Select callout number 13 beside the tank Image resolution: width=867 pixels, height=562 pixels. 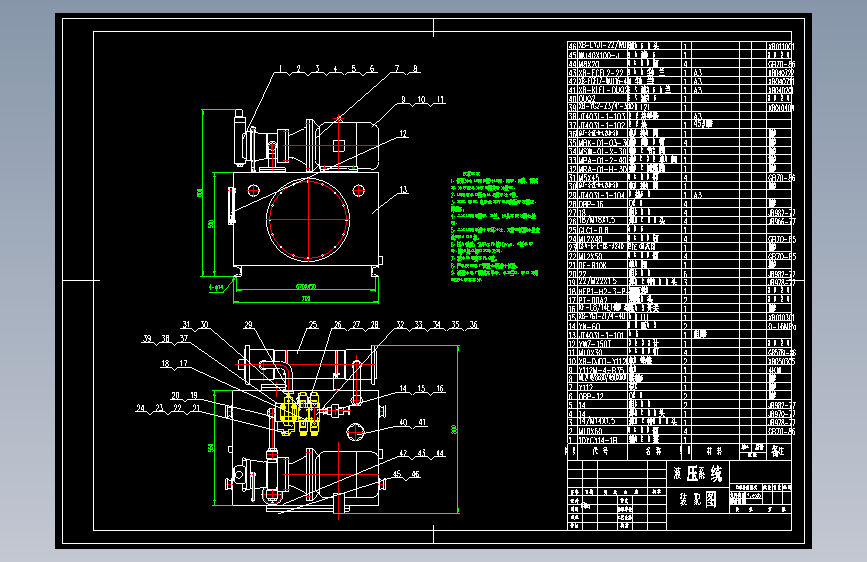click(x=404, y=190)
